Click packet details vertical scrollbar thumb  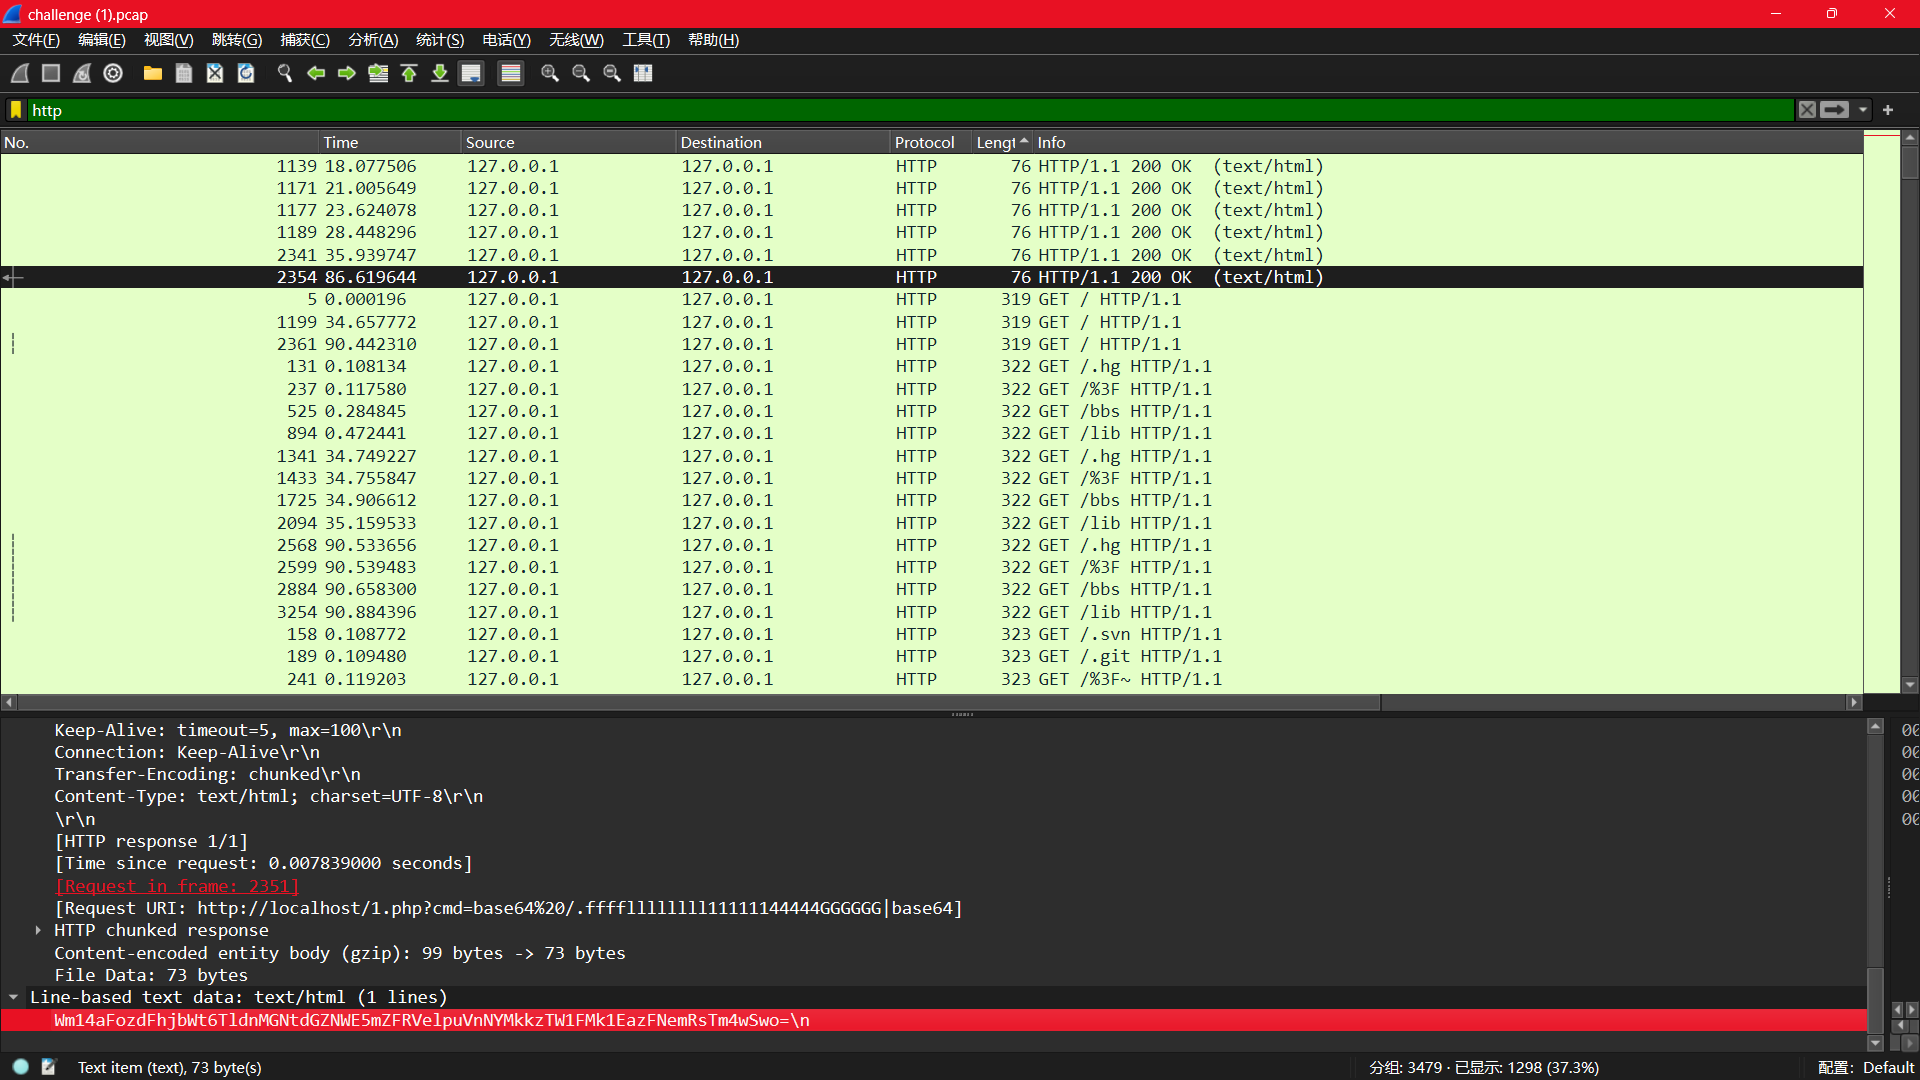click(1875, 1001)
